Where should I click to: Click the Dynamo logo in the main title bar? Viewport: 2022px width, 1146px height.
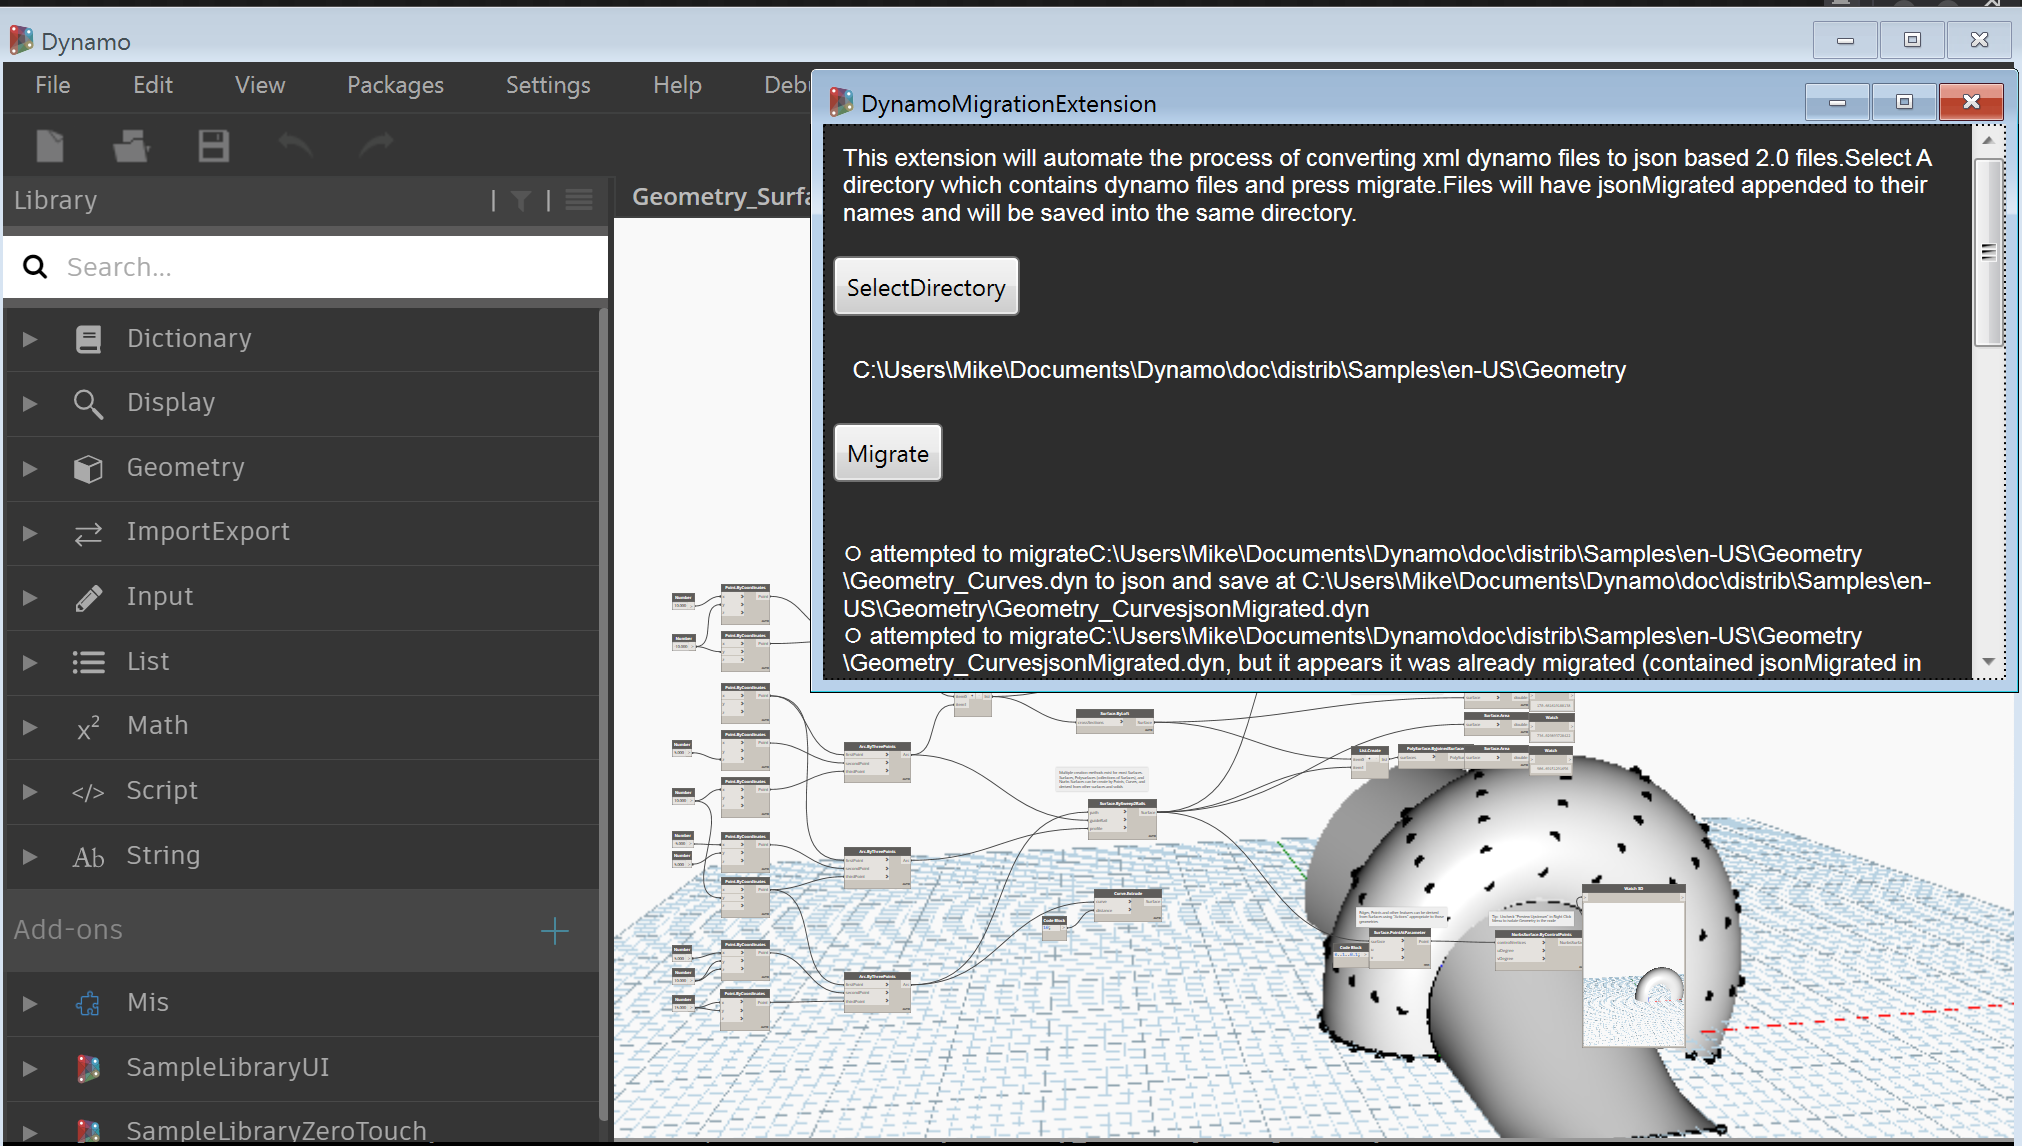click(21, 40)
